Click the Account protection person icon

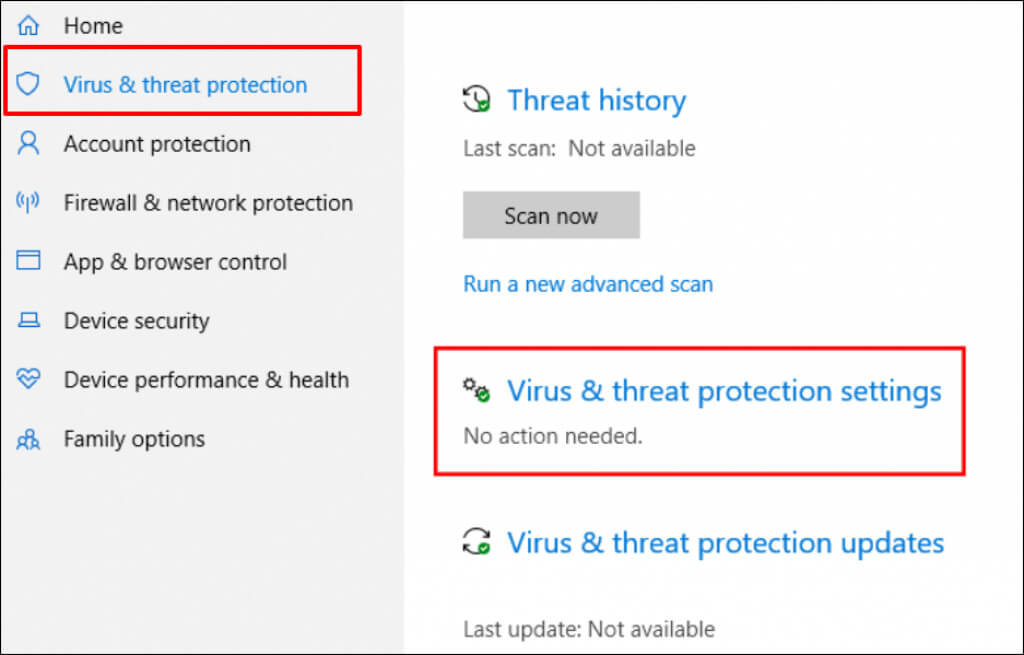(28, 144)
